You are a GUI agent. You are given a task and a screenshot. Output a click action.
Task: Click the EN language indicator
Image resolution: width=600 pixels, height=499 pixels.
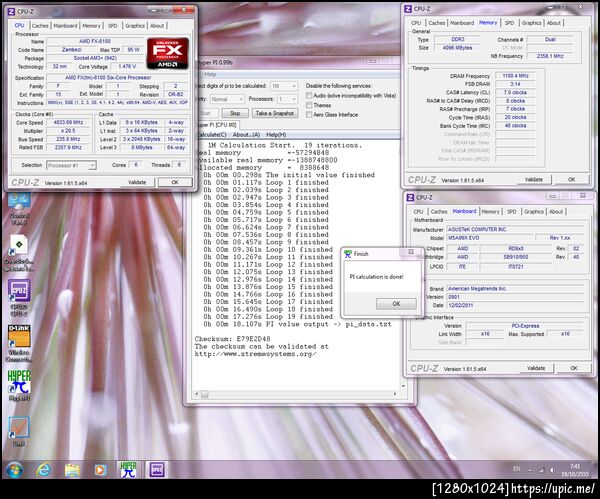click(x=517, y=469)
